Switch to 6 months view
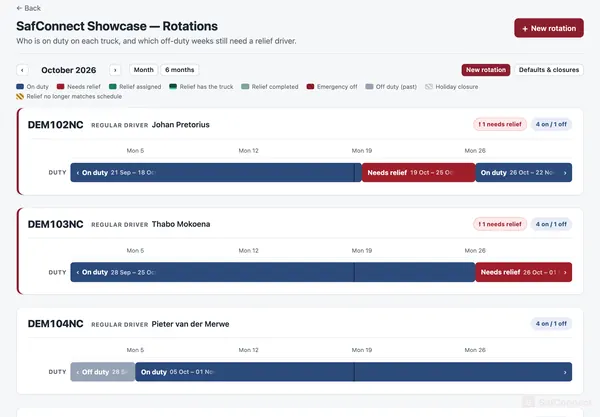This screenshot has height=417, width=600. pos(179,70)
